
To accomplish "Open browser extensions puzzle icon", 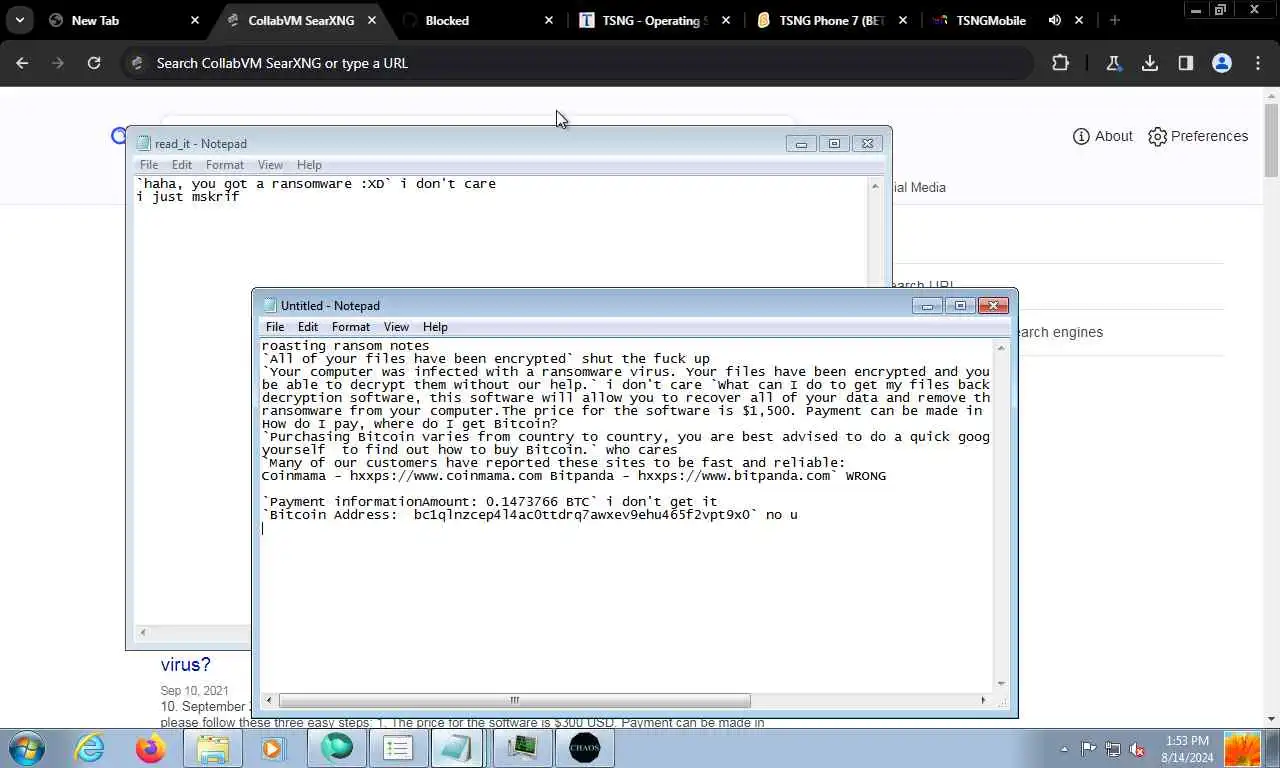I will (x=1061, y=63).
